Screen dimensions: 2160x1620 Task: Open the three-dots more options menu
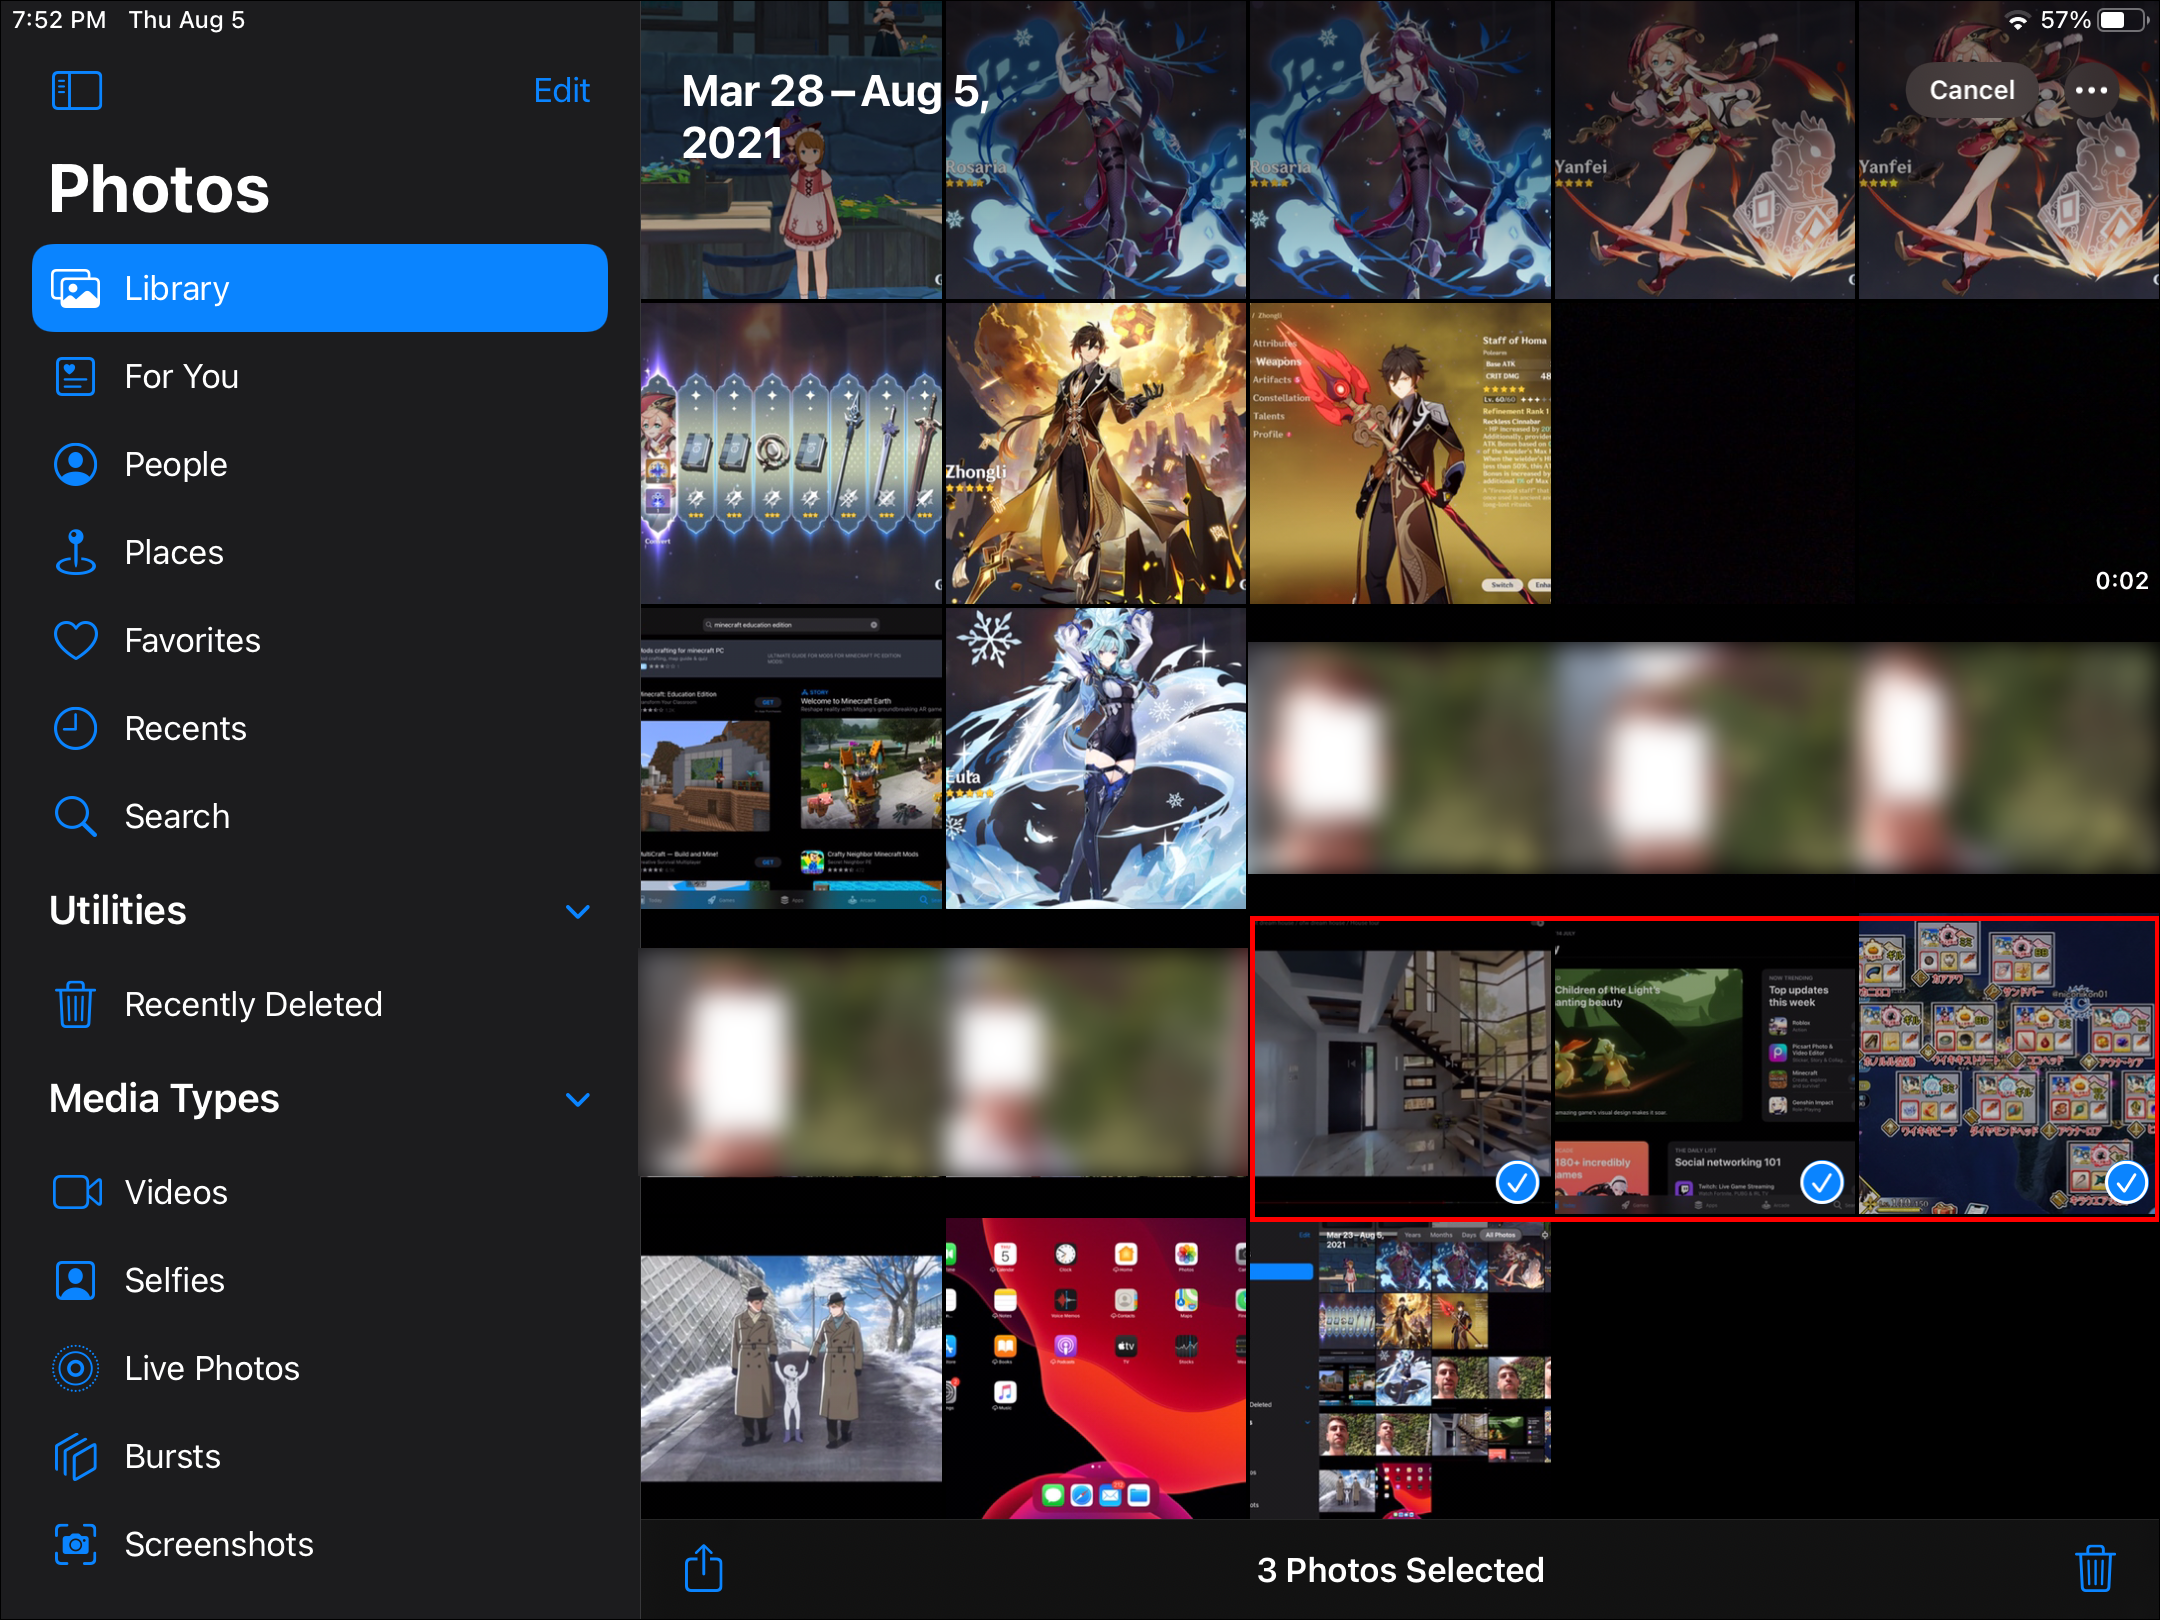[x=2091, y=90]
